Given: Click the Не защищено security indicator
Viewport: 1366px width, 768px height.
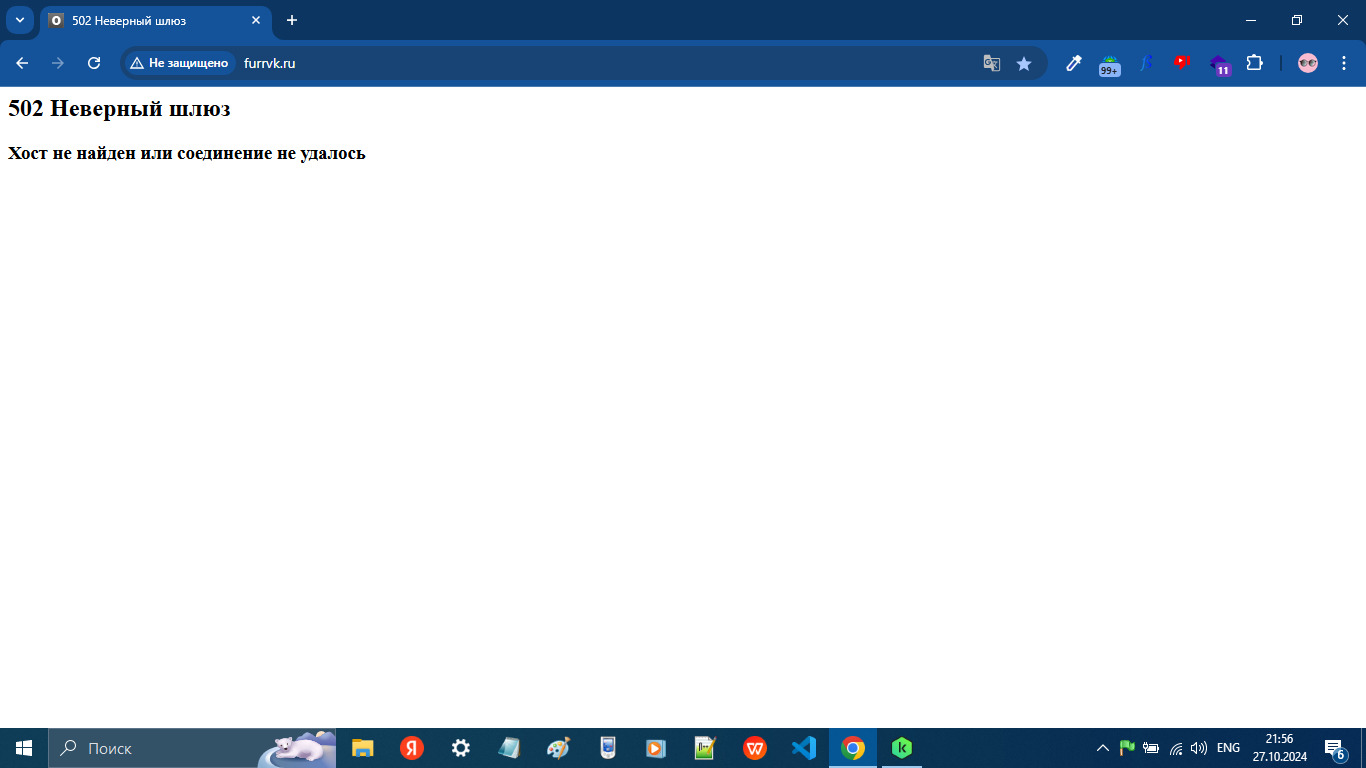Looking at the screenshot, I should (x=180, y=63).
